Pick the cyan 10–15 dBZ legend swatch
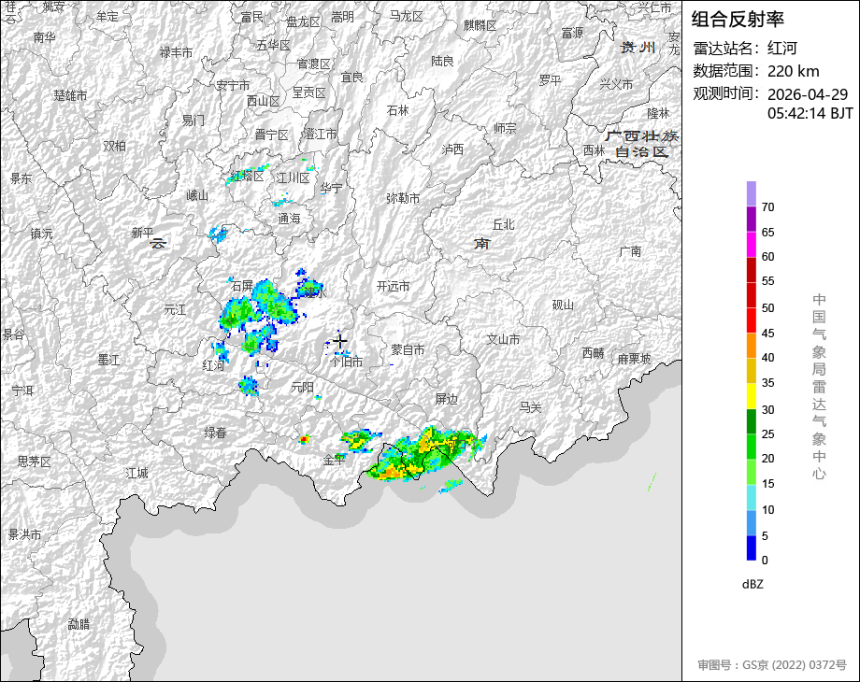Viewport: 860px width, 682px height. pos(751,497)
